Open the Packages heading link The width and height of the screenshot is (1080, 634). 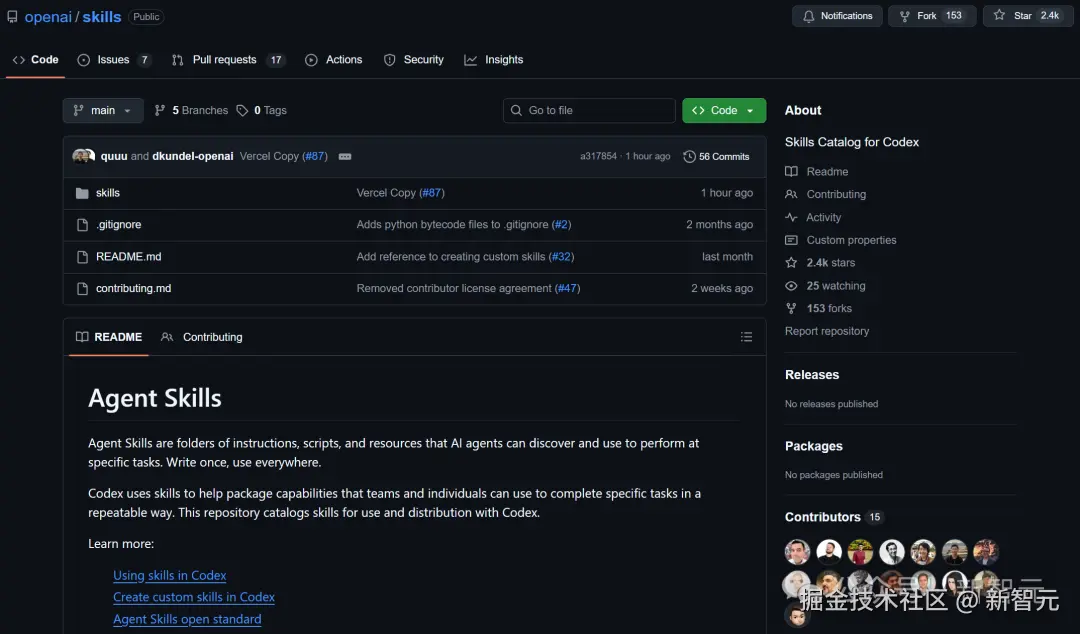pyautogui.click(x=813, y=446)
